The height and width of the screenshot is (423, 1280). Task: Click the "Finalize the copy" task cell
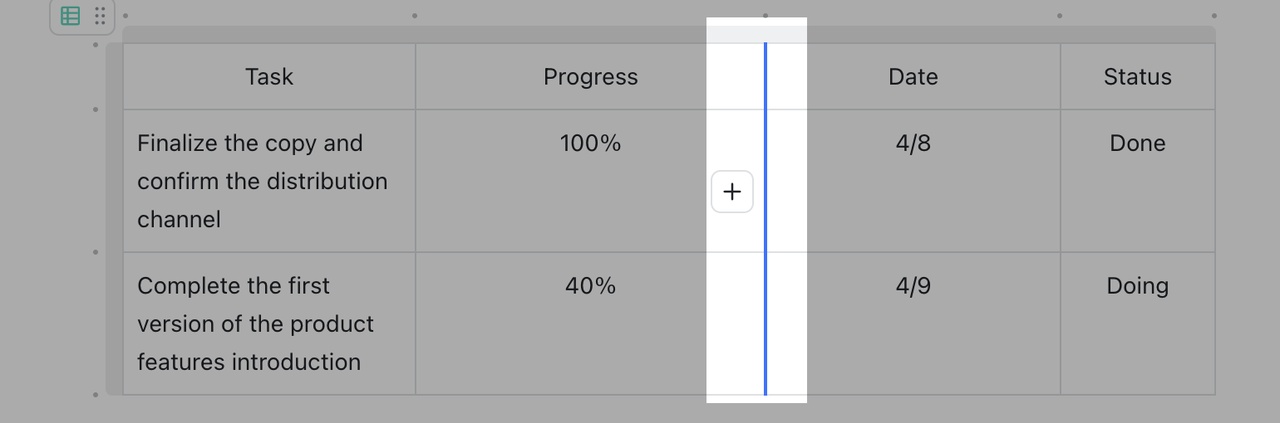pos(262,181)
